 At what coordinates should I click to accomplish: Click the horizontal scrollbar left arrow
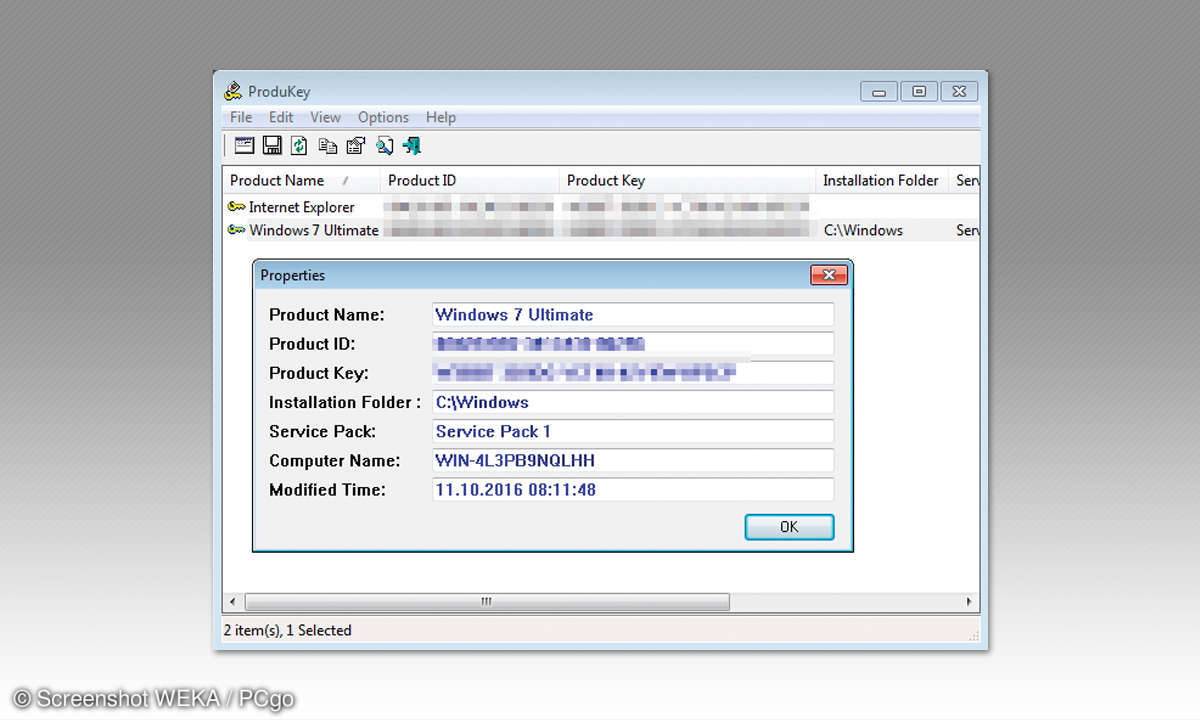coord(233,602)
